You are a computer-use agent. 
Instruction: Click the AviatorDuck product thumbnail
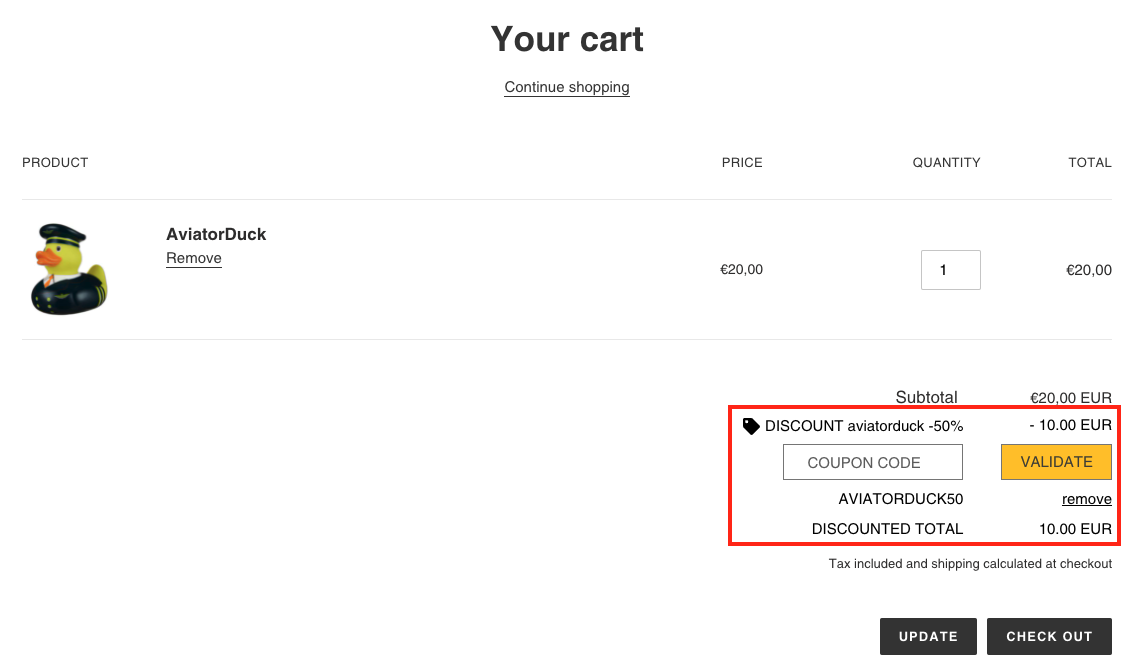70,269
